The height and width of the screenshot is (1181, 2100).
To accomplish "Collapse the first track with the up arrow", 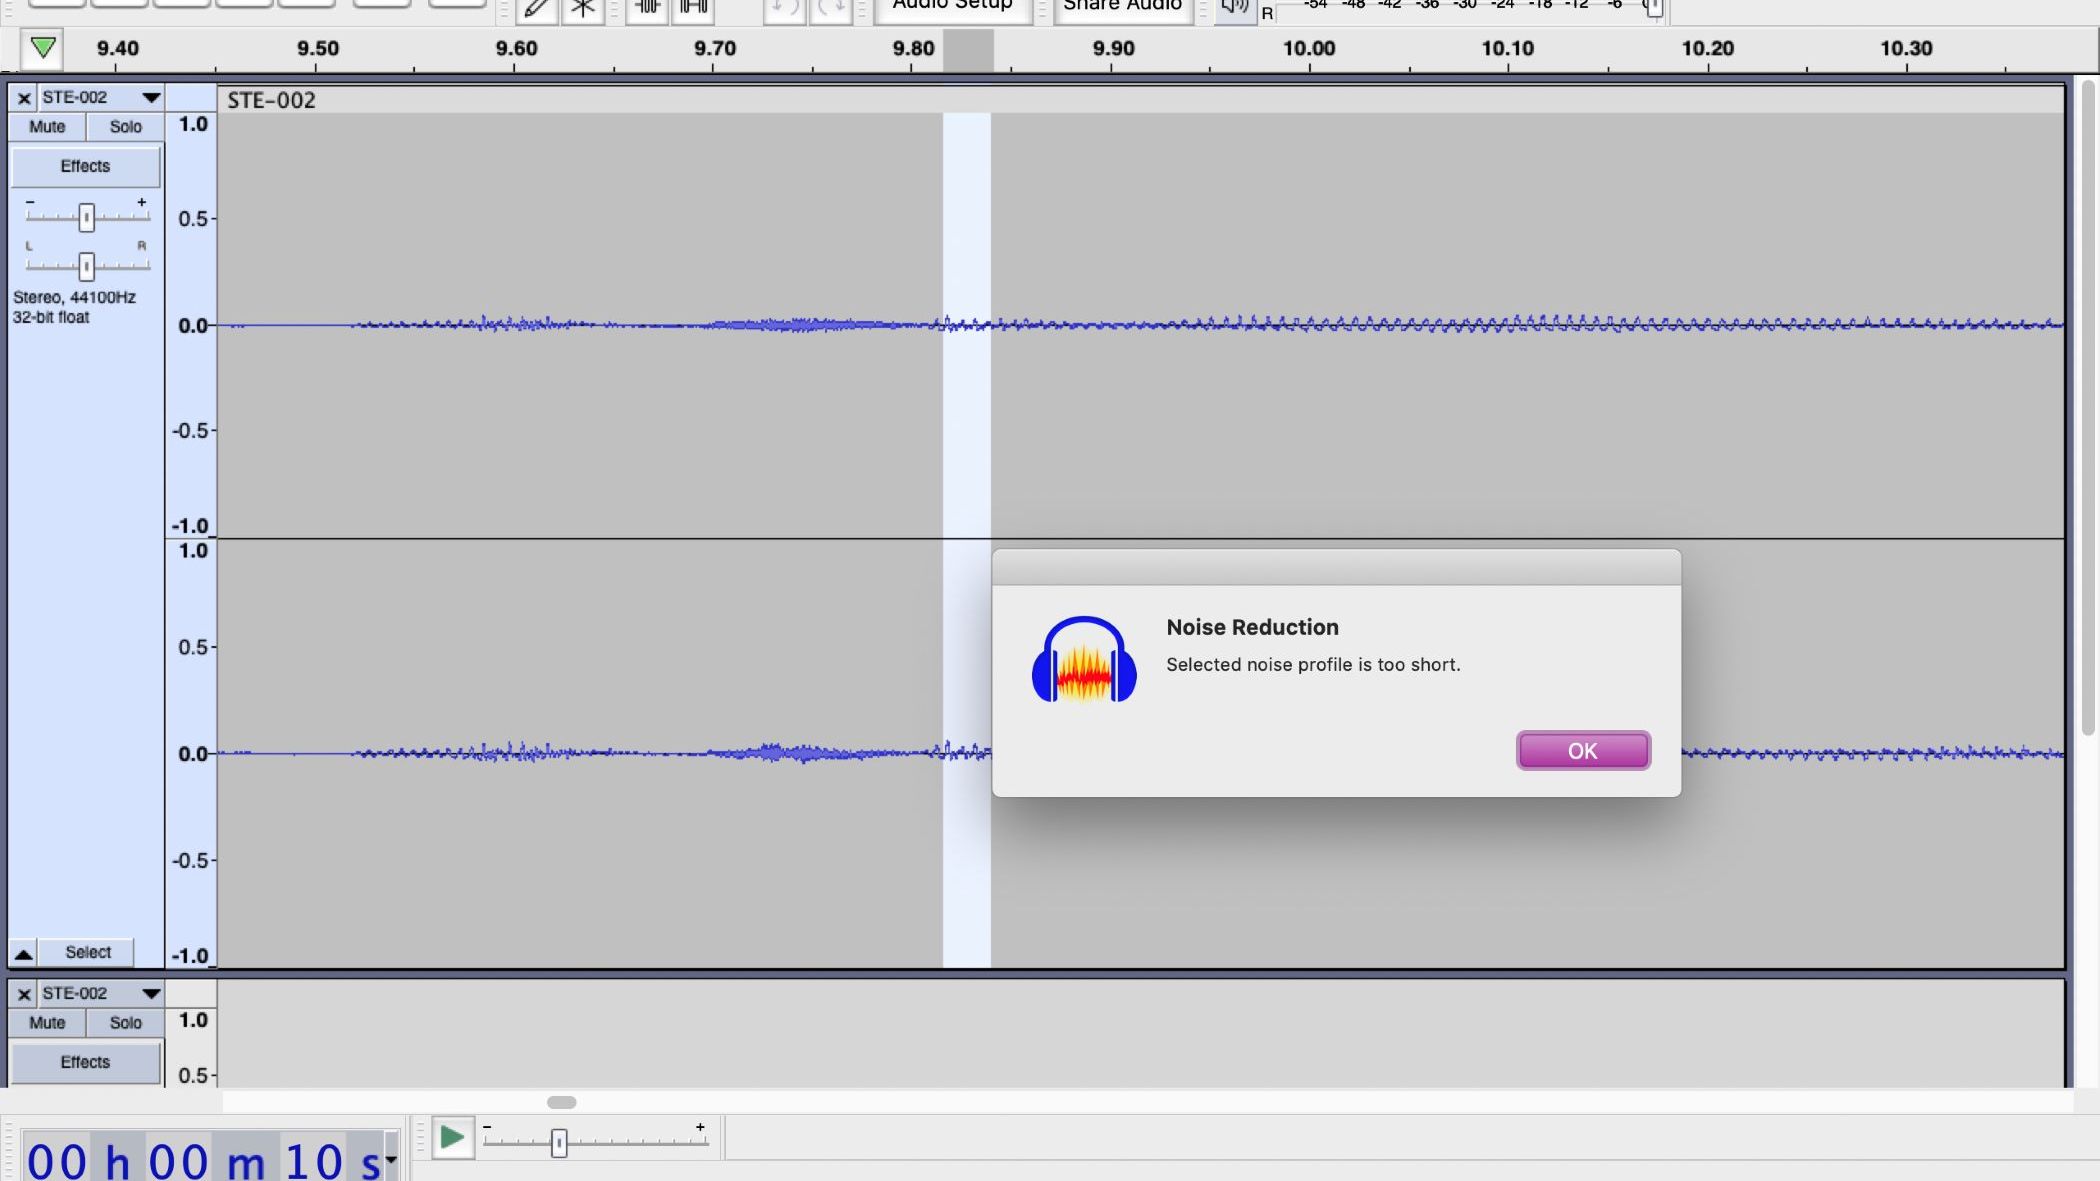I will (23, 953).
